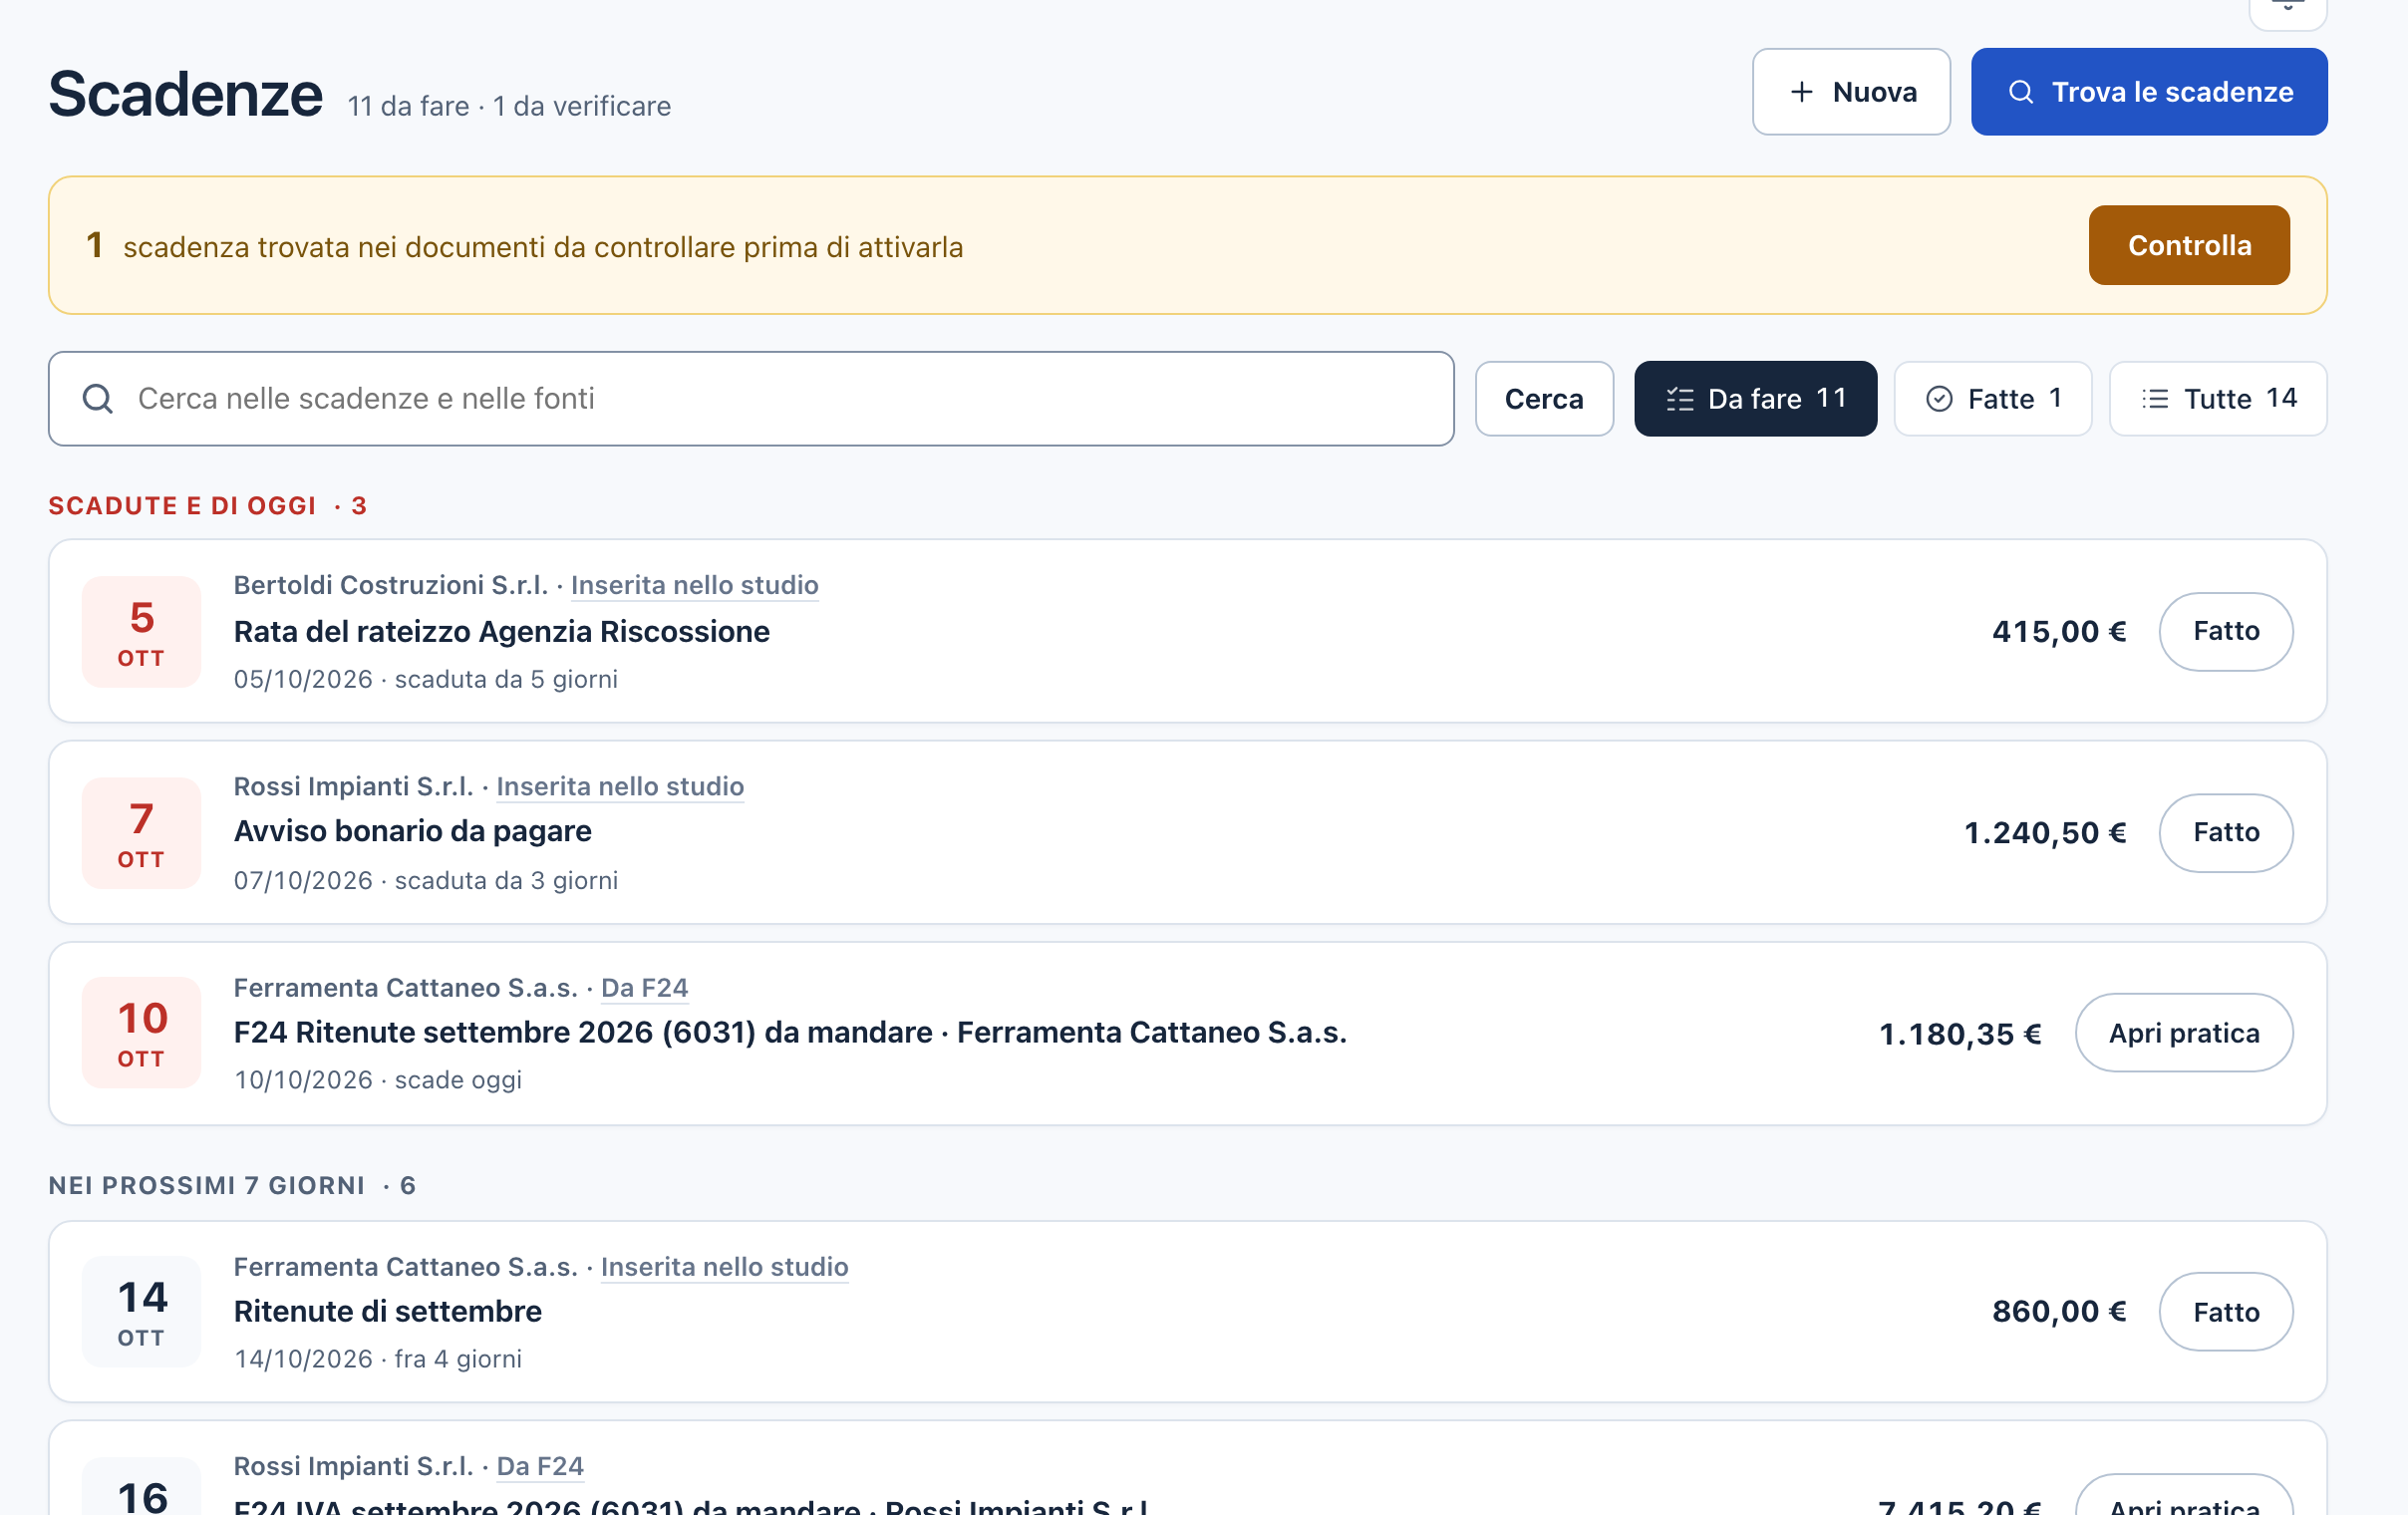Click text 14/10/2026 · fra 4 giorni
Viewport: 2408px width, 1515px height.
(x=377, y=1360)
